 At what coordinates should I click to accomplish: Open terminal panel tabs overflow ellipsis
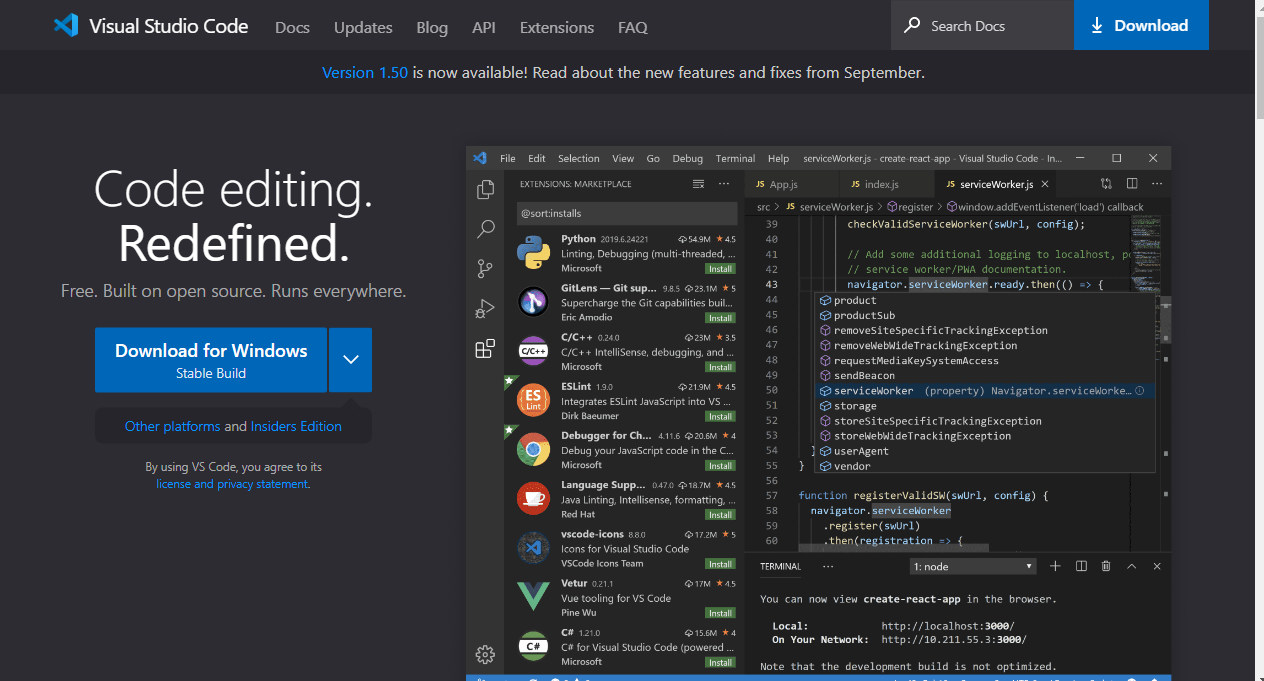tap(827, 566)
